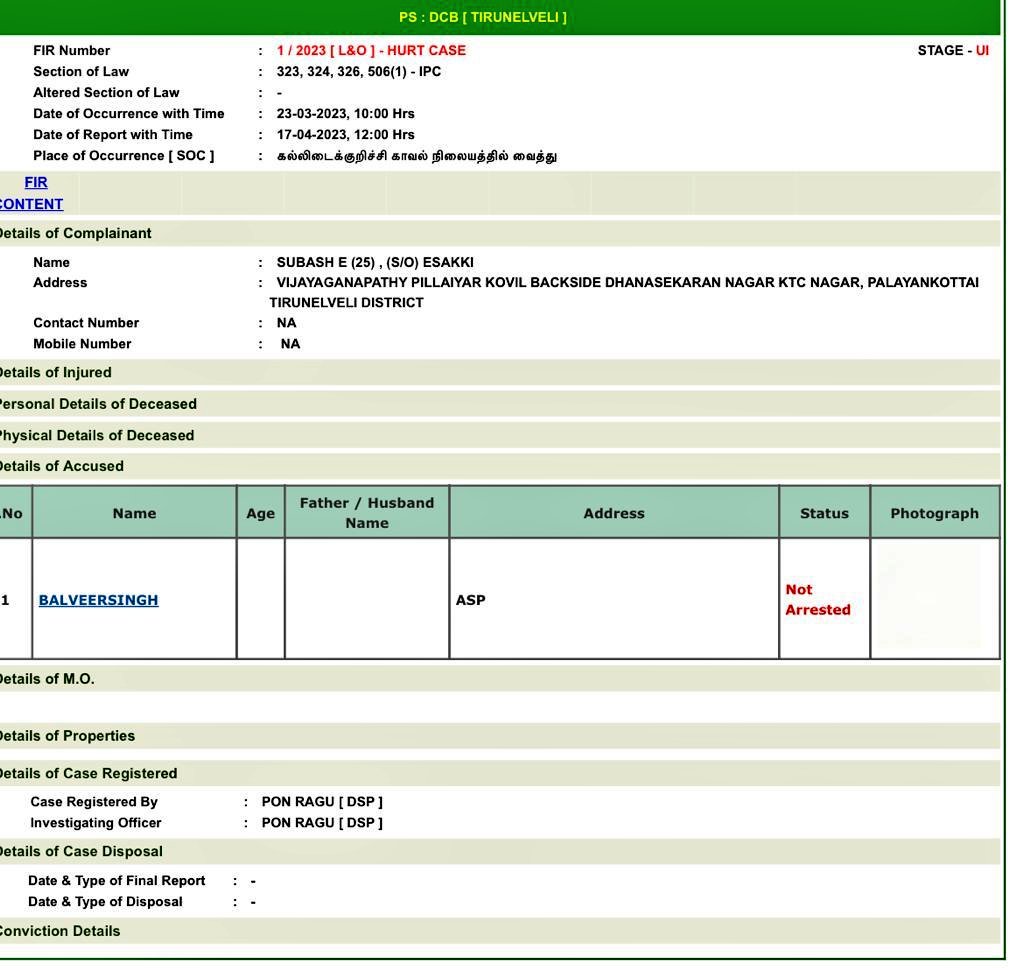The image size is (1024, 971).
Task: Click the Details of Properties section header
Action: 500,736
